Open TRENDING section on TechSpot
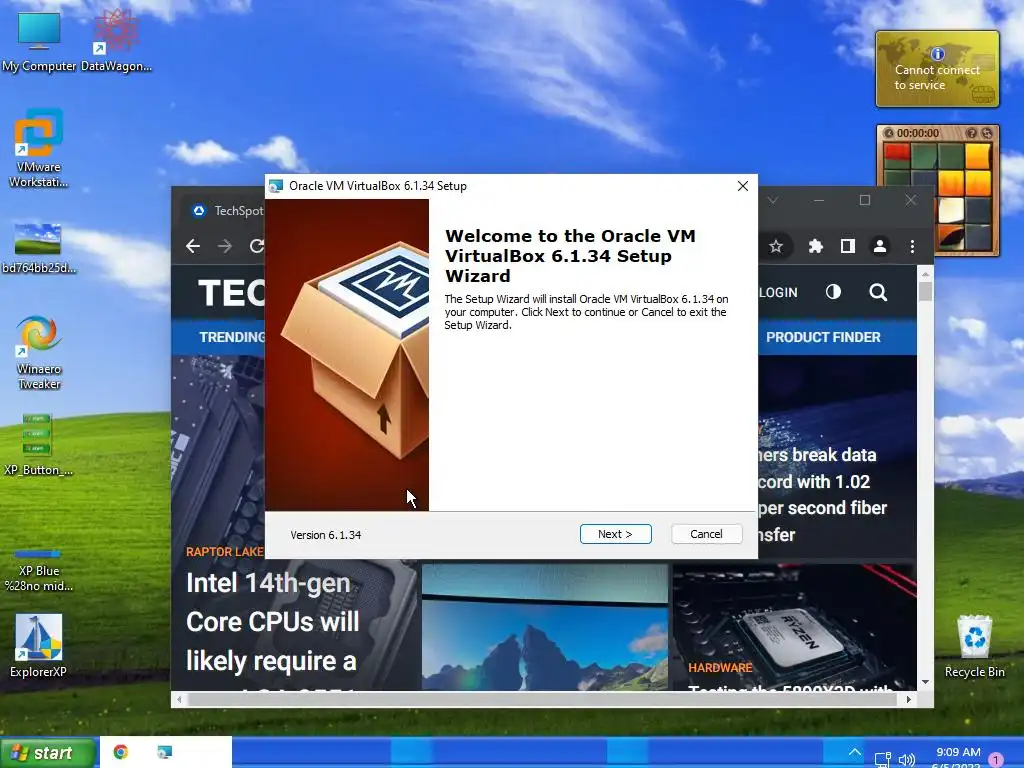The image size is (1024, 768). tap(232, 337)
